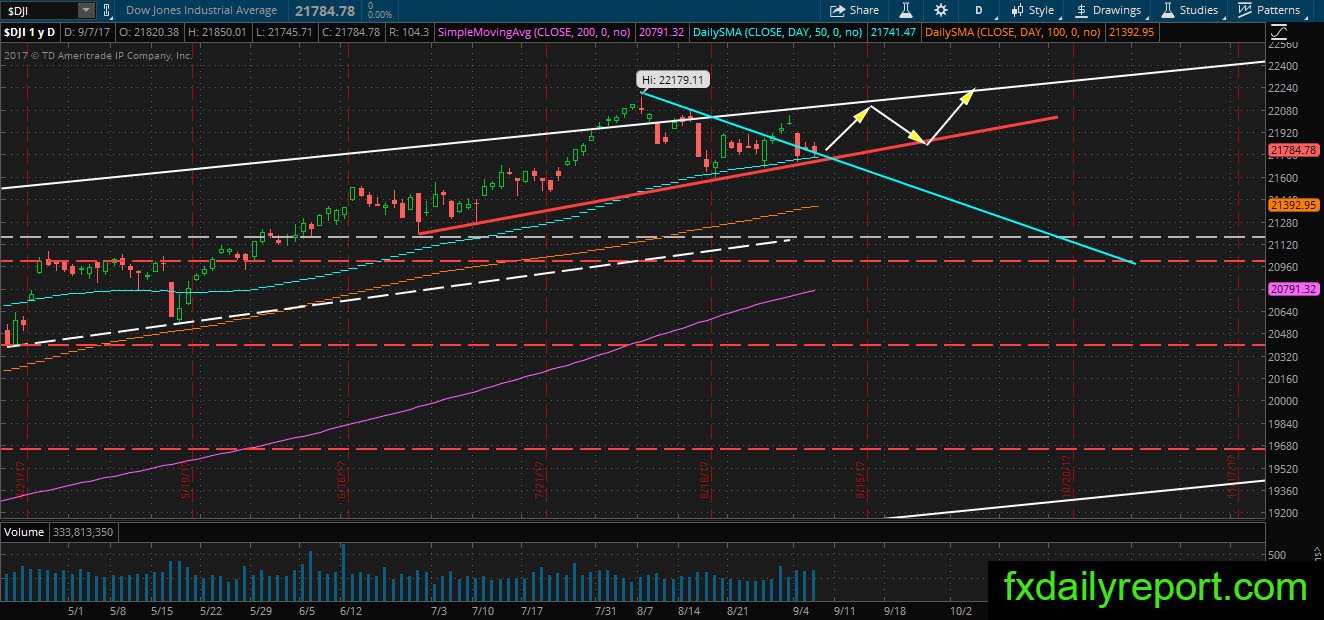Click the red 21784.78 price axis tag

coord(1293,151)
